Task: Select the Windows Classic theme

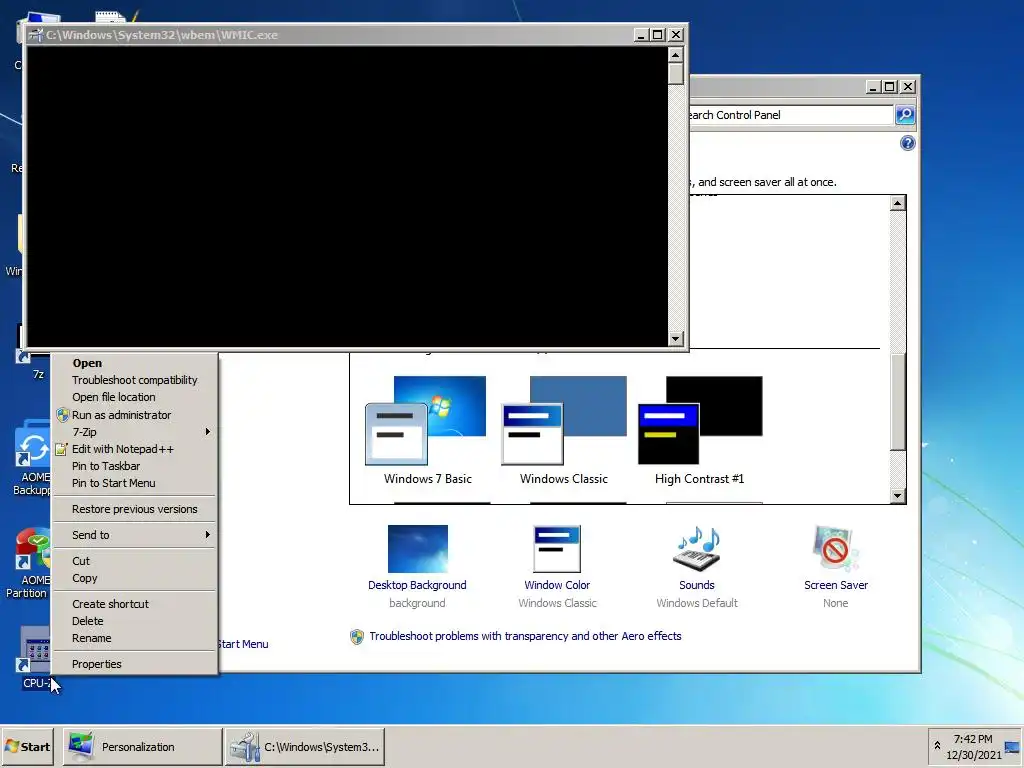Action: [x=564, y=430]
